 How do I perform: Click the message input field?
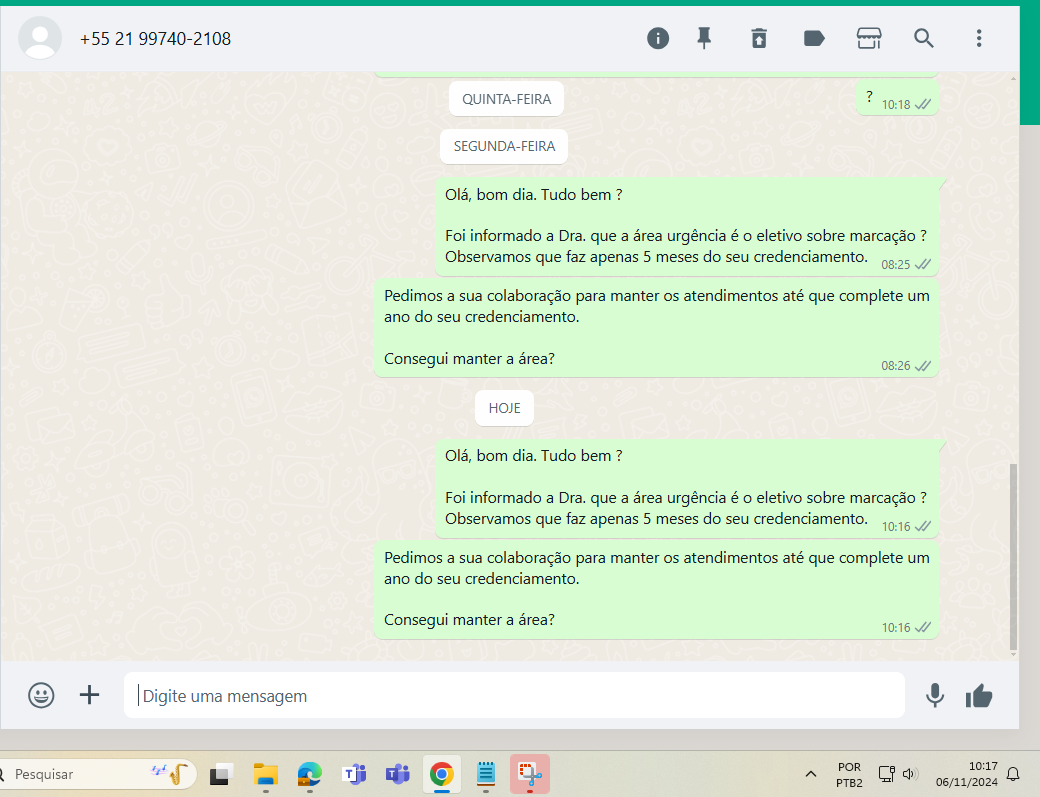pyautogui.click(x=514, y=696)
